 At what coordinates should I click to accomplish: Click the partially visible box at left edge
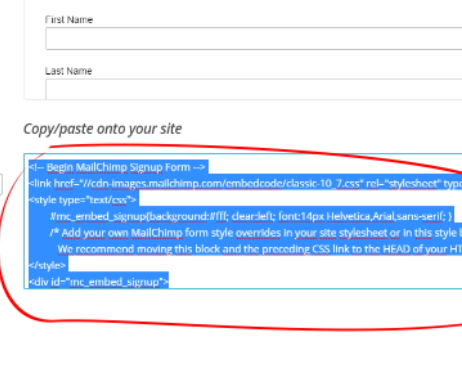click(1, 184)
